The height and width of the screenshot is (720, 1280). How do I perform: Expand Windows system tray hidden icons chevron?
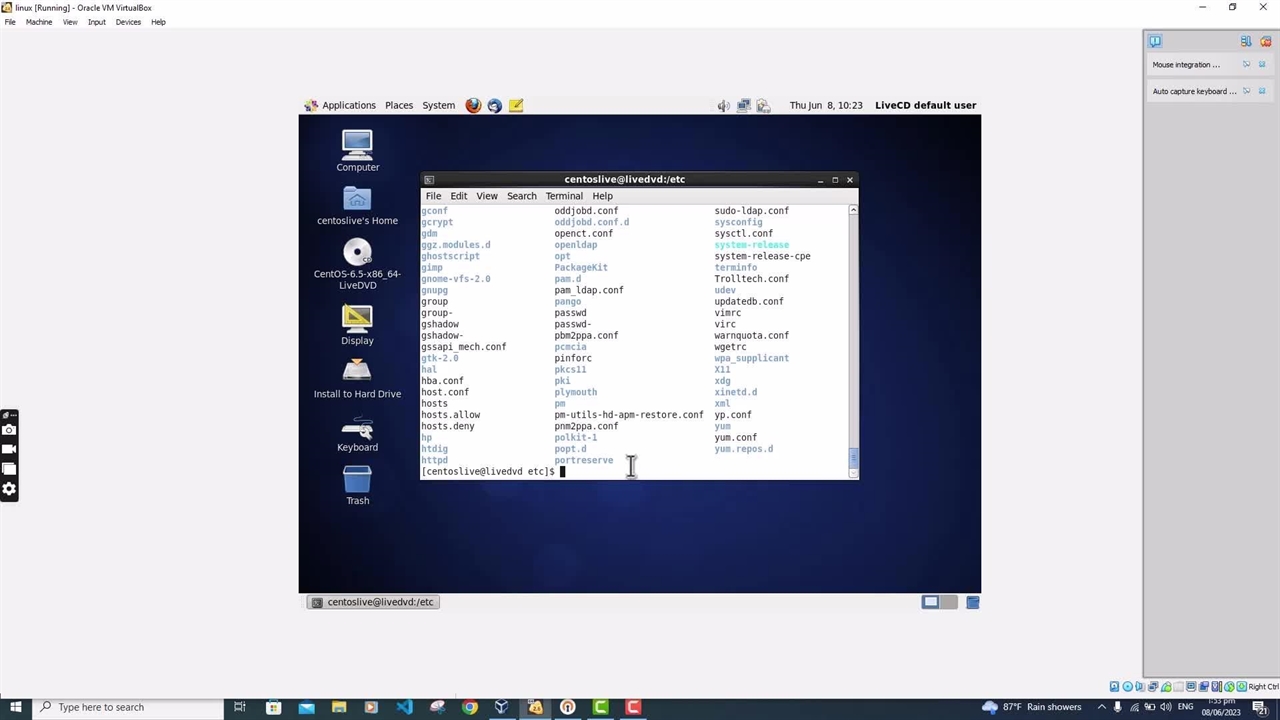[x=1102, y=707]
